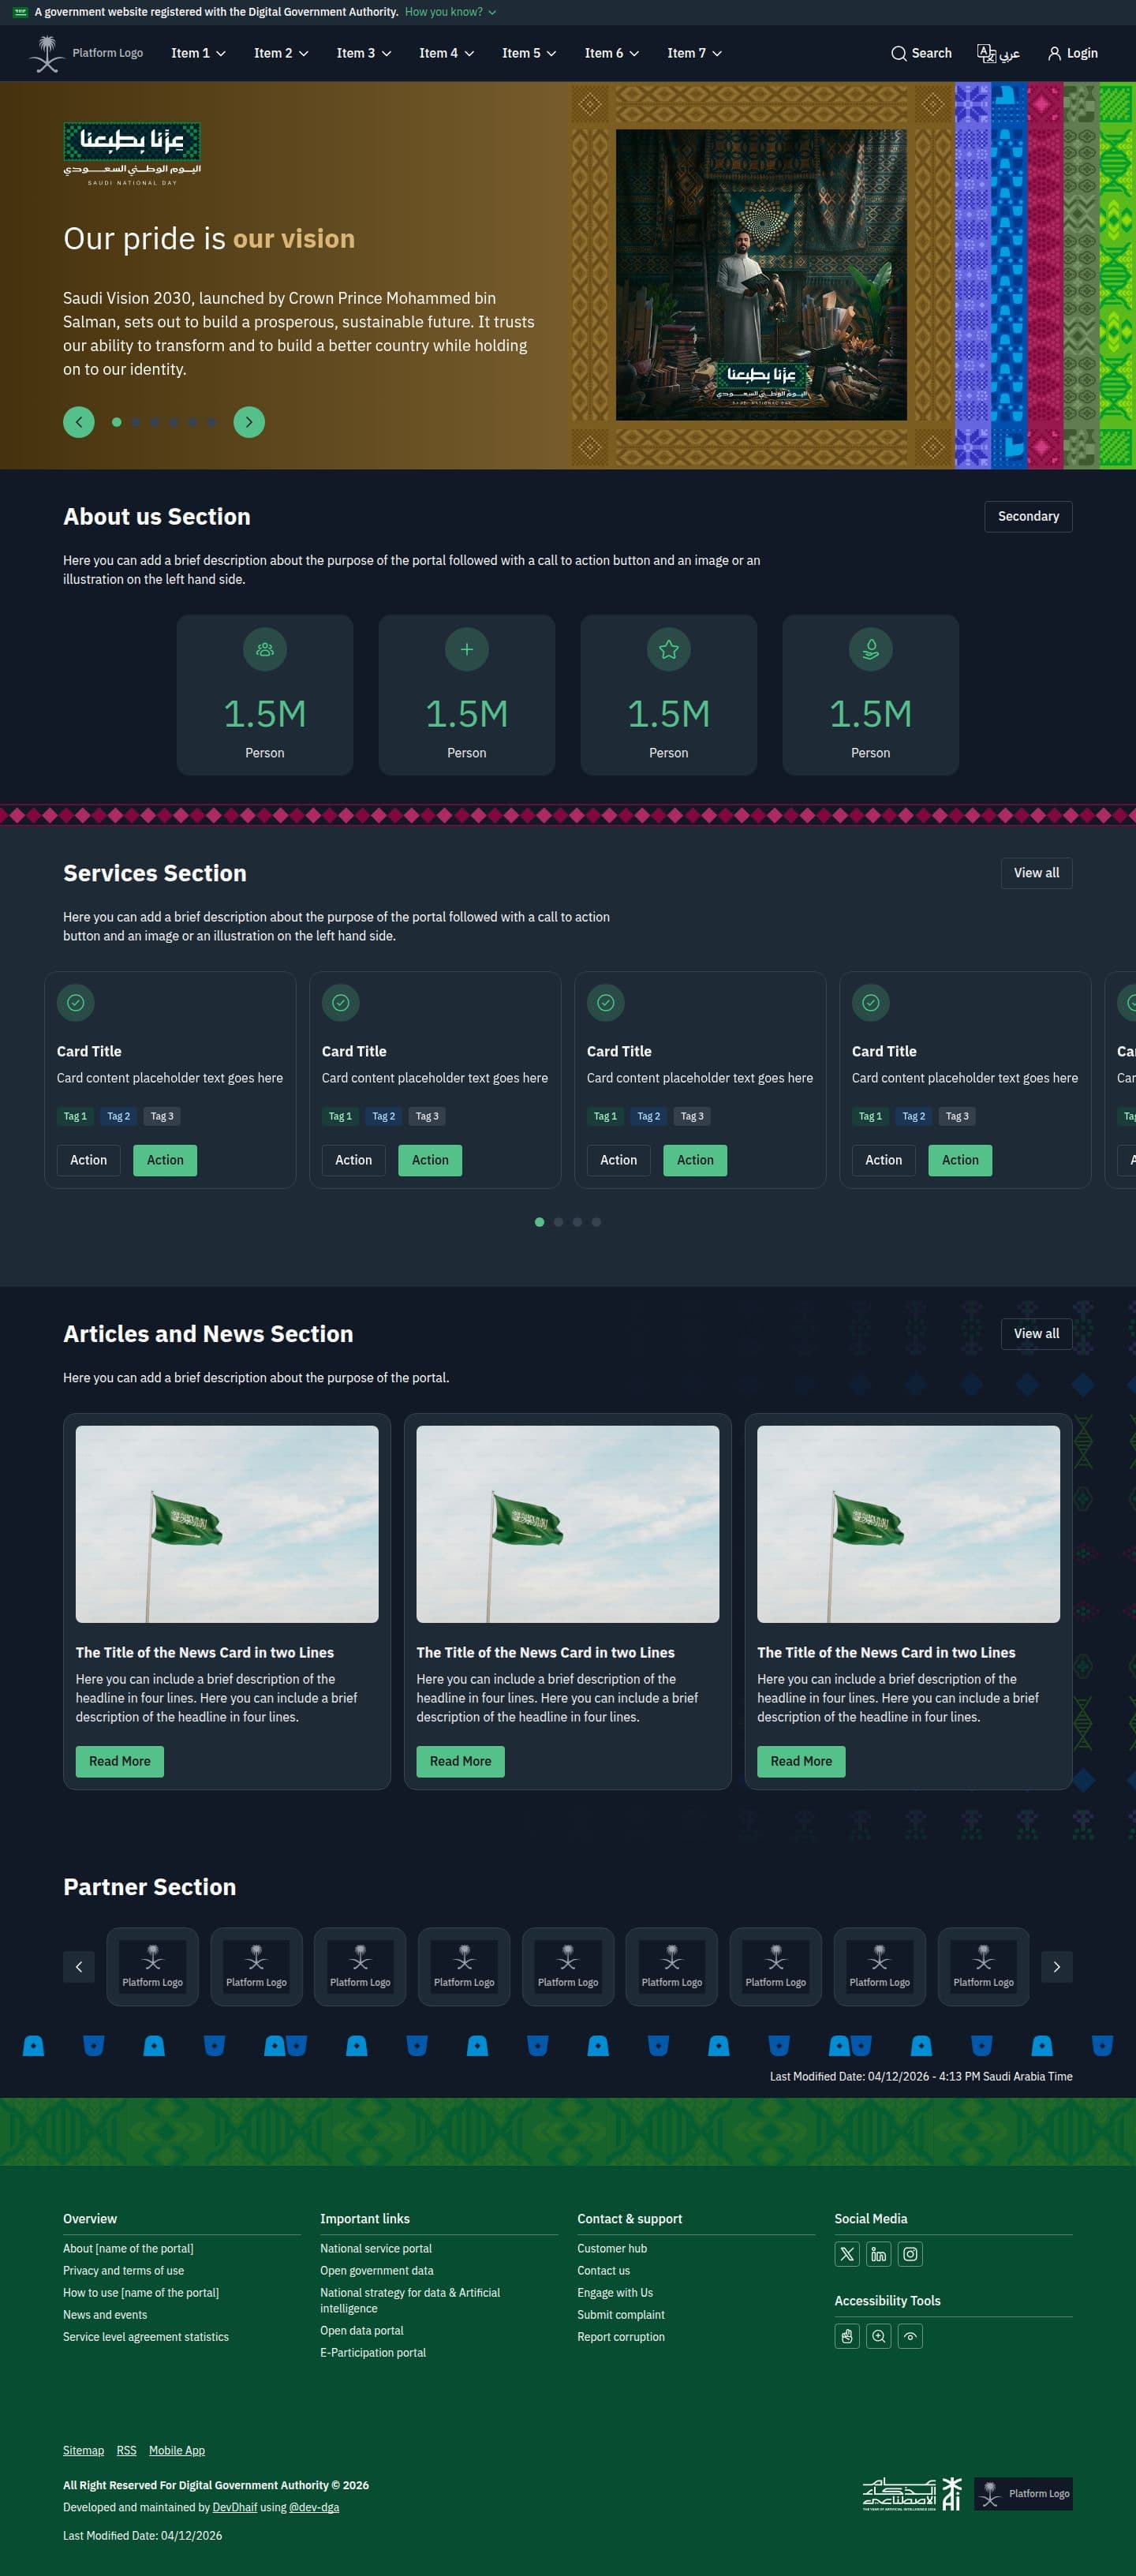The image size is (1136, 2576).
Task: Click Read More on the third news card
Action: 801,1761
